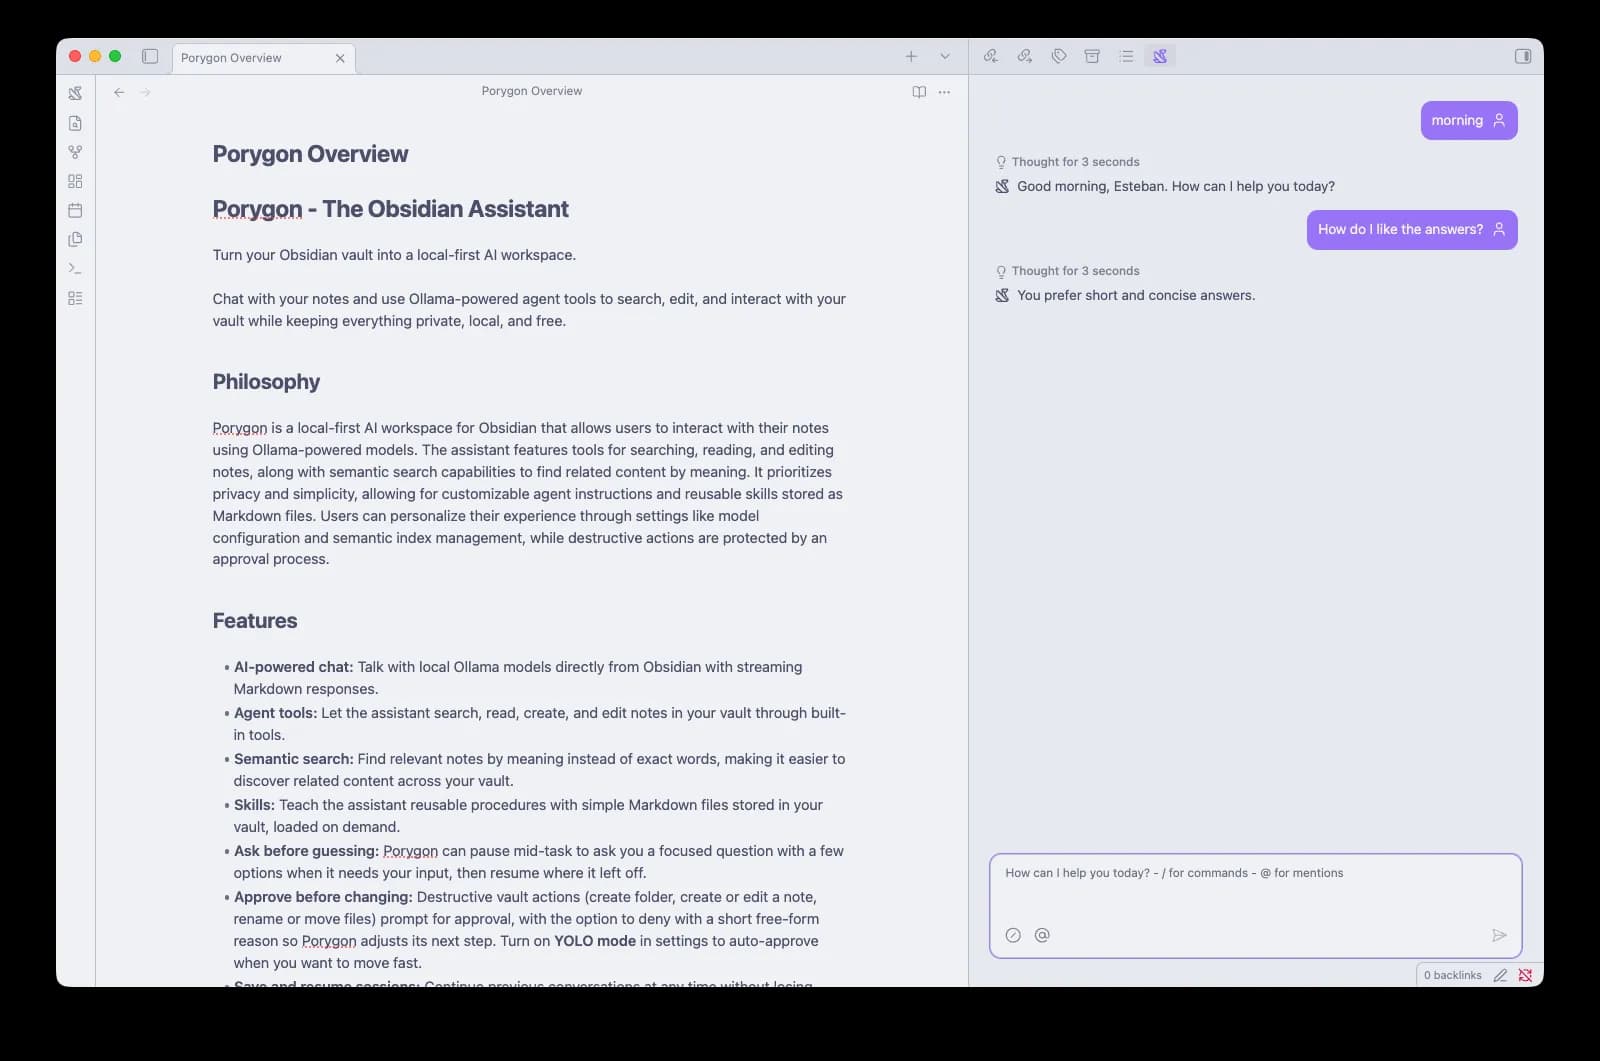Image resolution: width=1600 pixels, height=1061 pixels.
Task: Click the 'Philosophy' heading
Action: pos(266,382)
